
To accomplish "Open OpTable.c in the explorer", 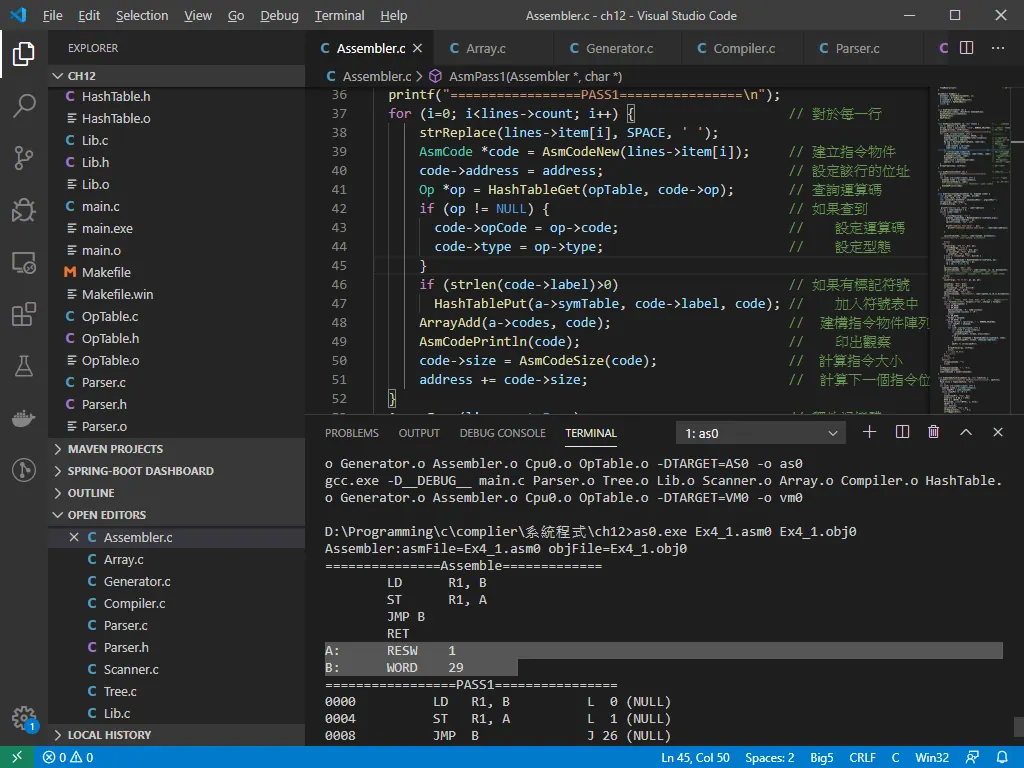I will pyautogui.click(x=110, y=316).
